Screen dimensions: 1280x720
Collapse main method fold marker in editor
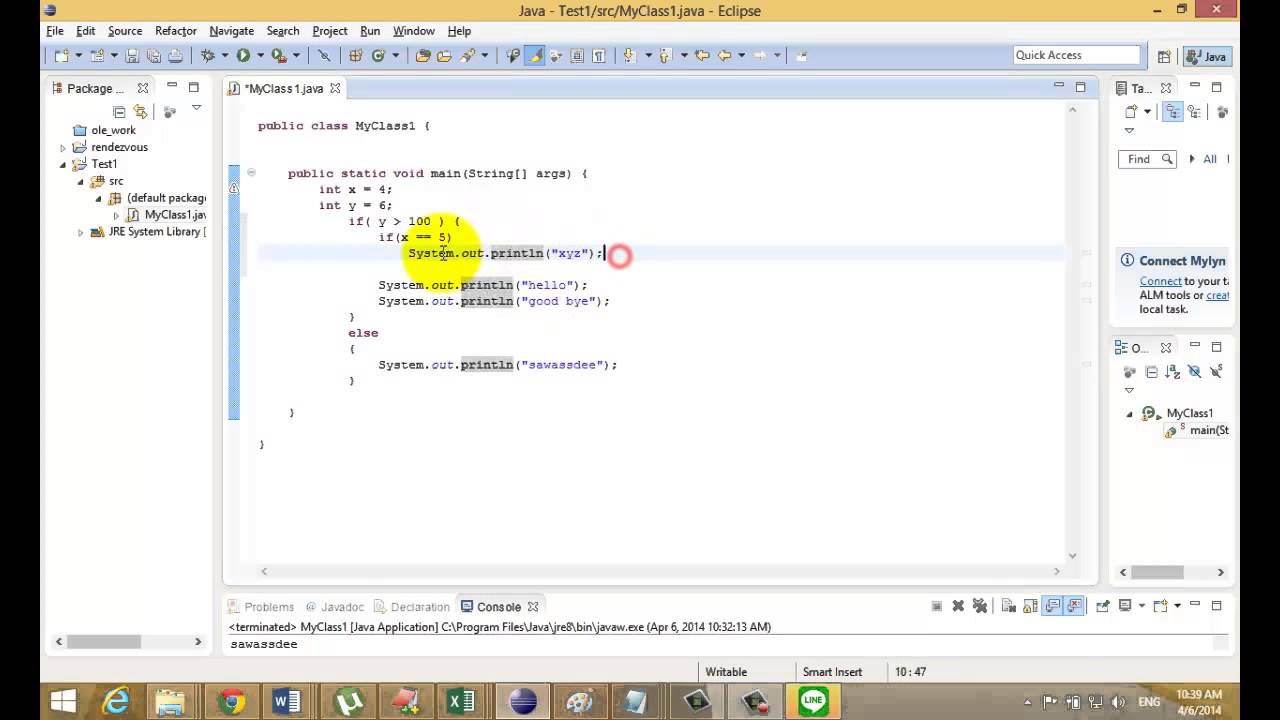tap(251, 172)
